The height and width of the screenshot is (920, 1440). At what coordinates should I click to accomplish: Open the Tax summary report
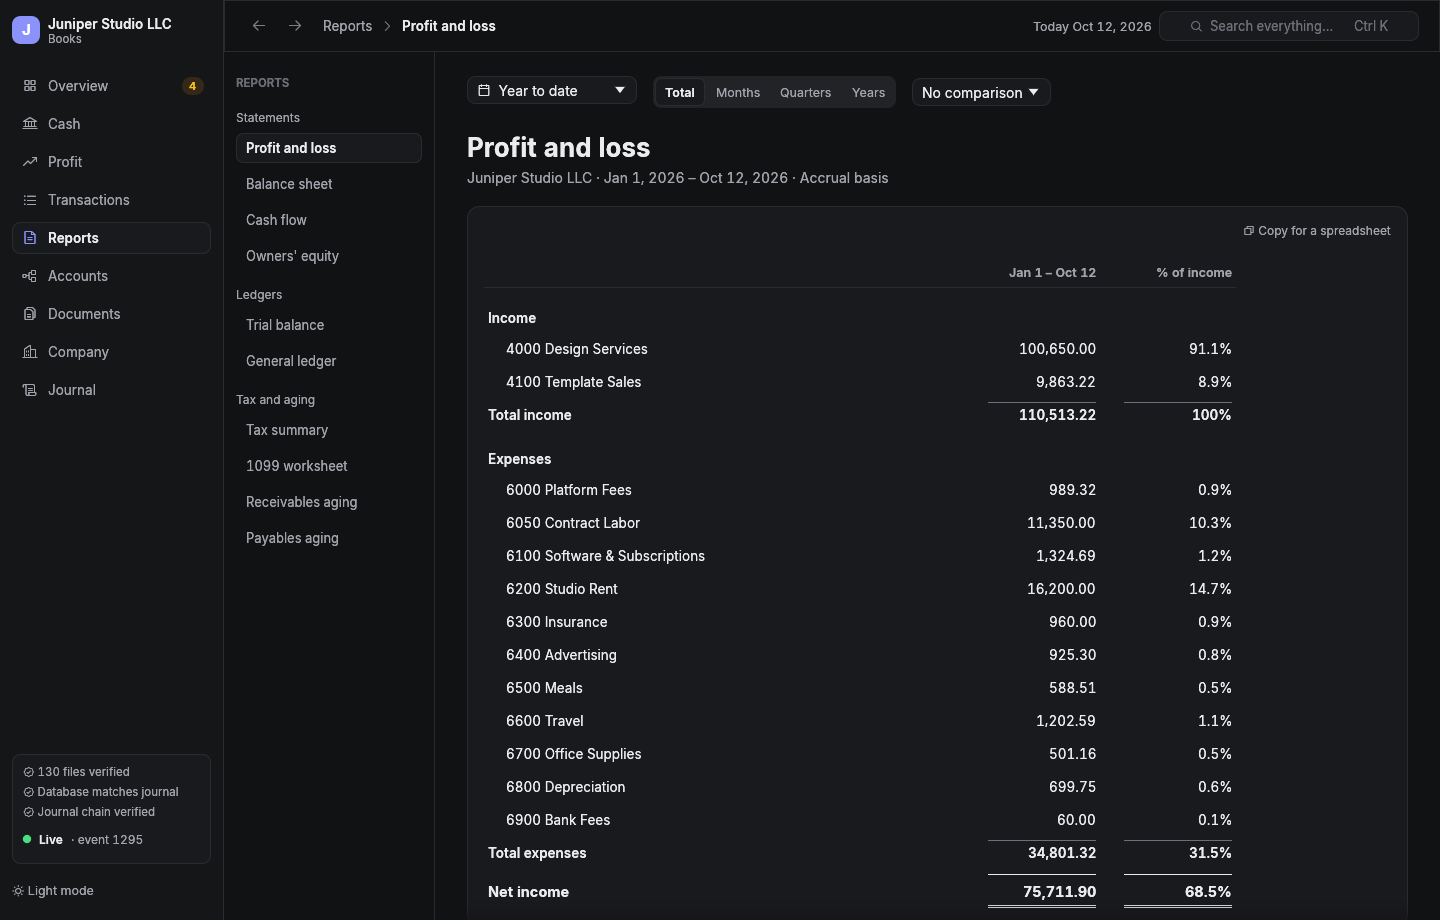(x=328, y=430)
